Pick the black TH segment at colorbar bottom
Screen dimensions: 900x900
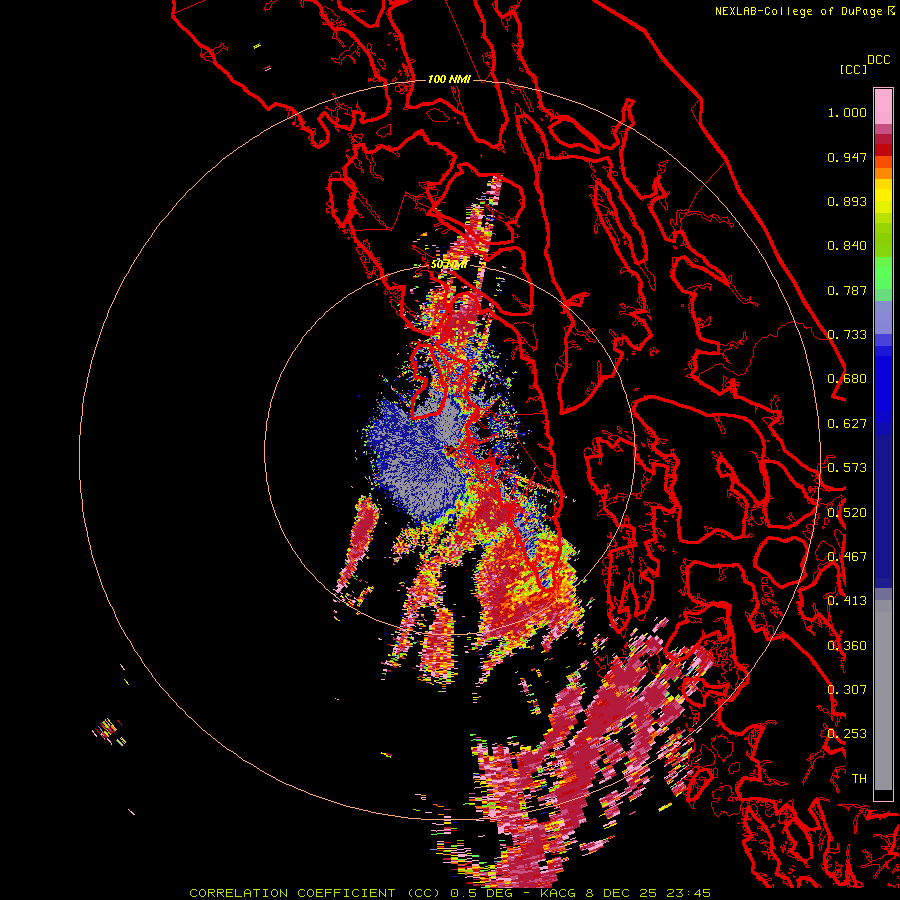883,795
